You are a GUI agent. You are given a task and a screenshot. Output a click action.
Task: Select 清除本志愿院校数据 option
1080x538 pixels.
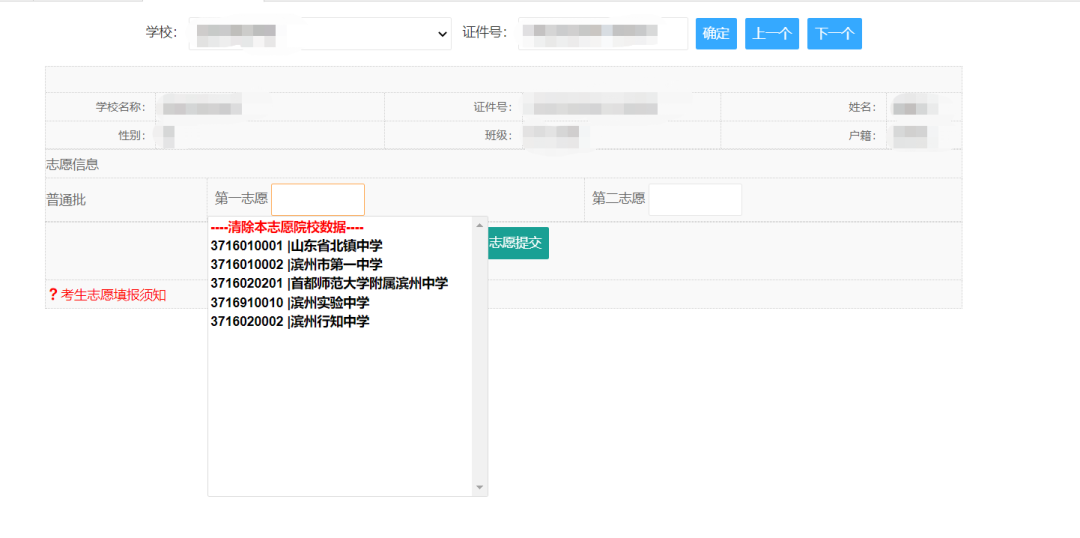pos(286,227)
